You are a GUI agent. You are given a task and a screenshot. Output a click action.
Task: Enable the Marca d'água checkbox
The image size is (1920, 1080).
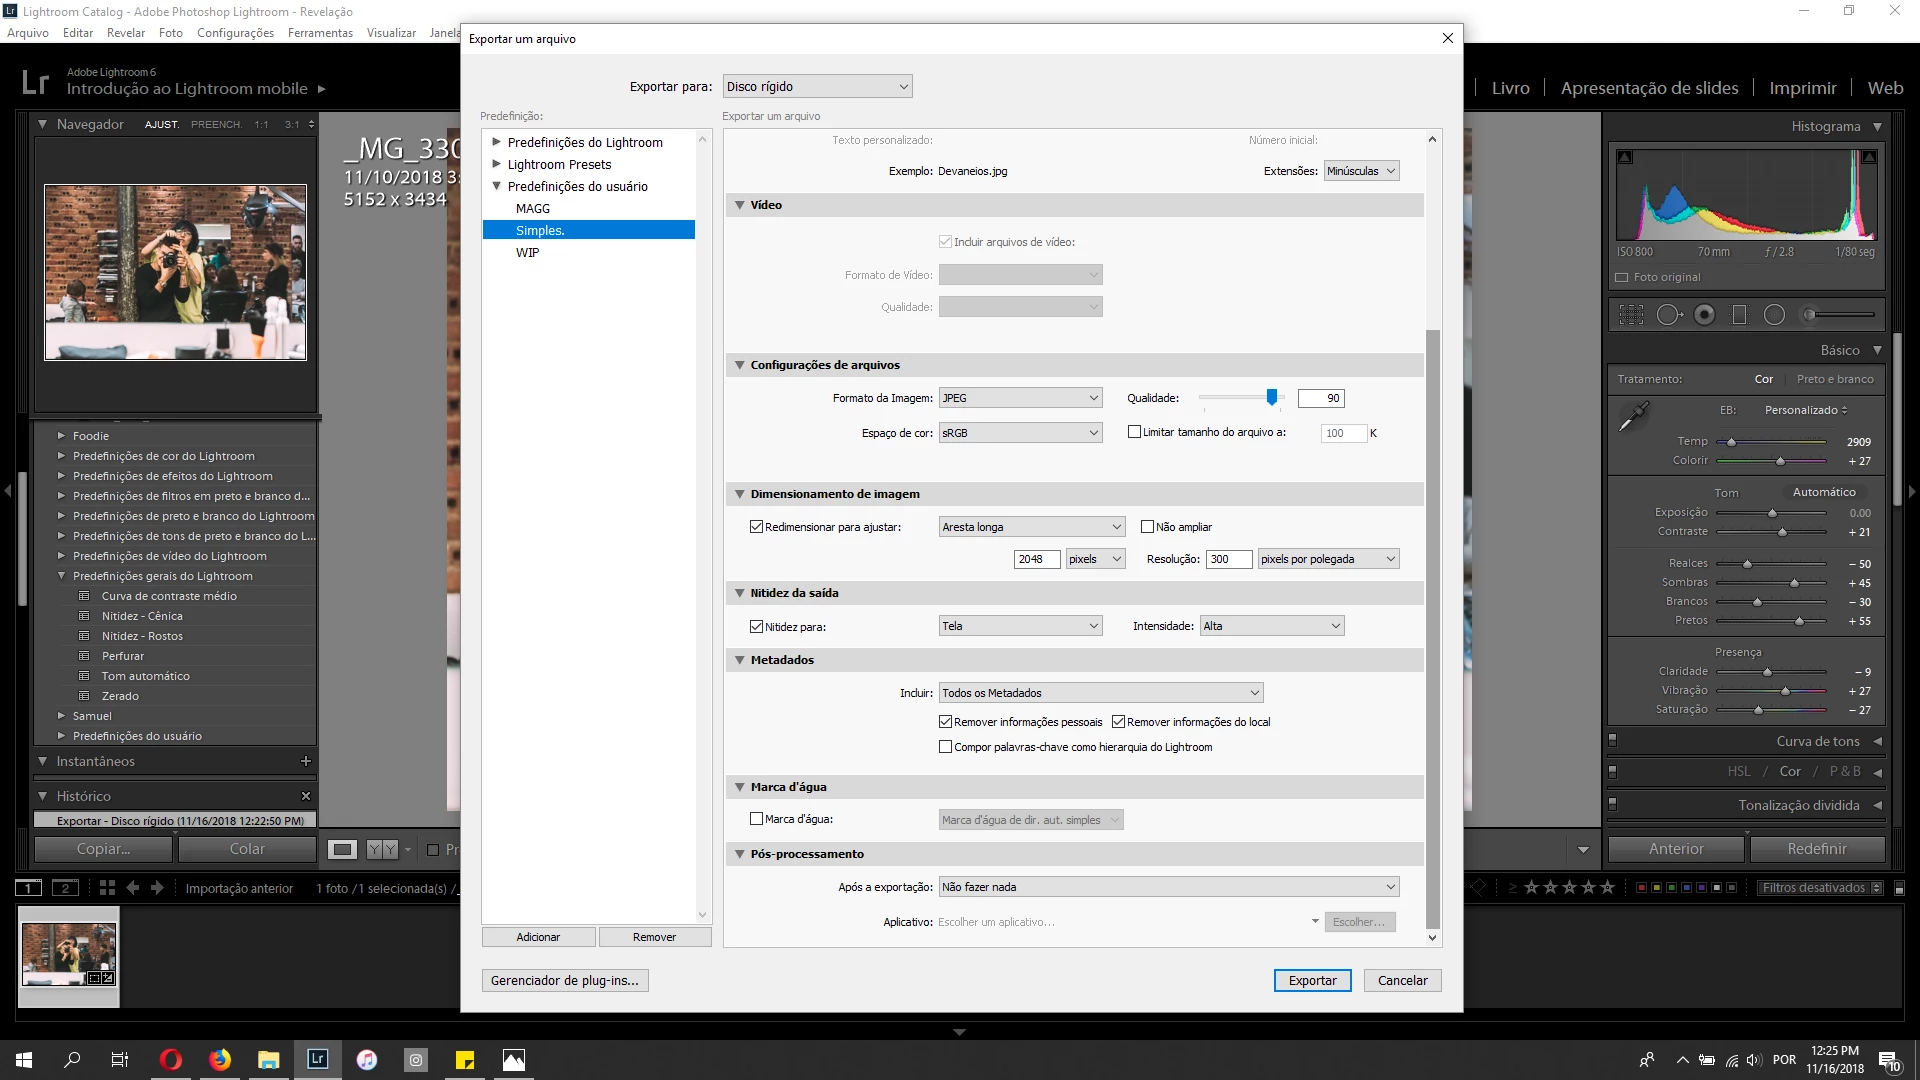tap(757, 819)
